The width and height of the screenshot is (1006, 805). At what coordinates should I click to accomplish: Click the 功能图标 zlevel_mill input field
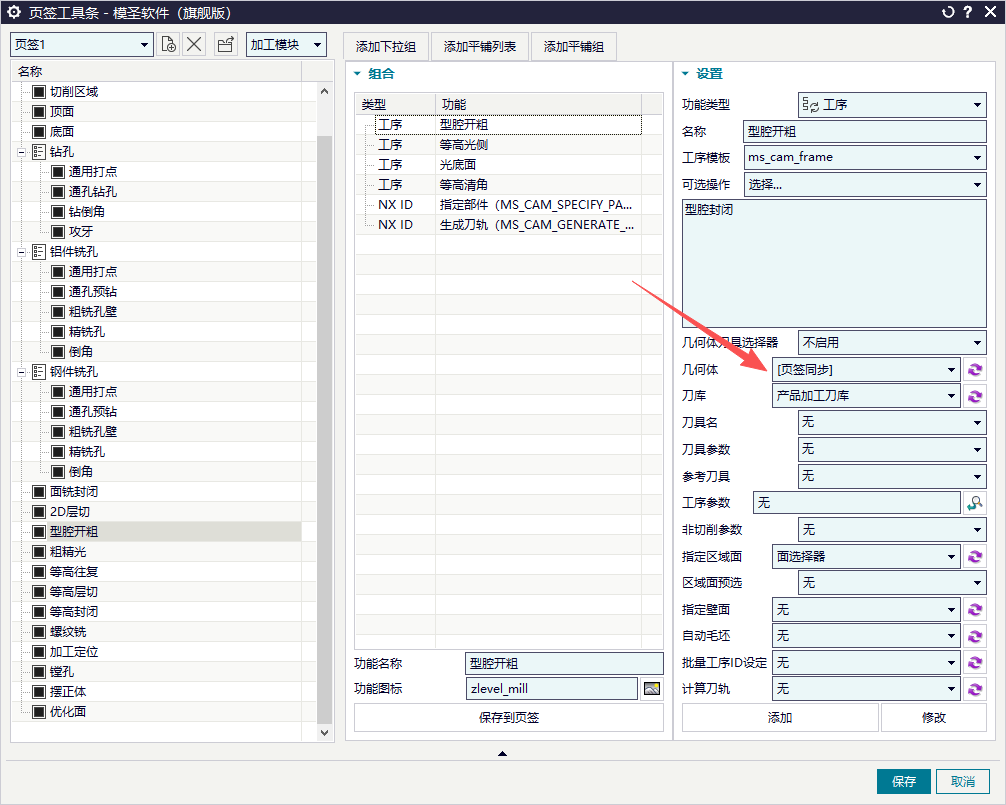[x=552, y=689]
